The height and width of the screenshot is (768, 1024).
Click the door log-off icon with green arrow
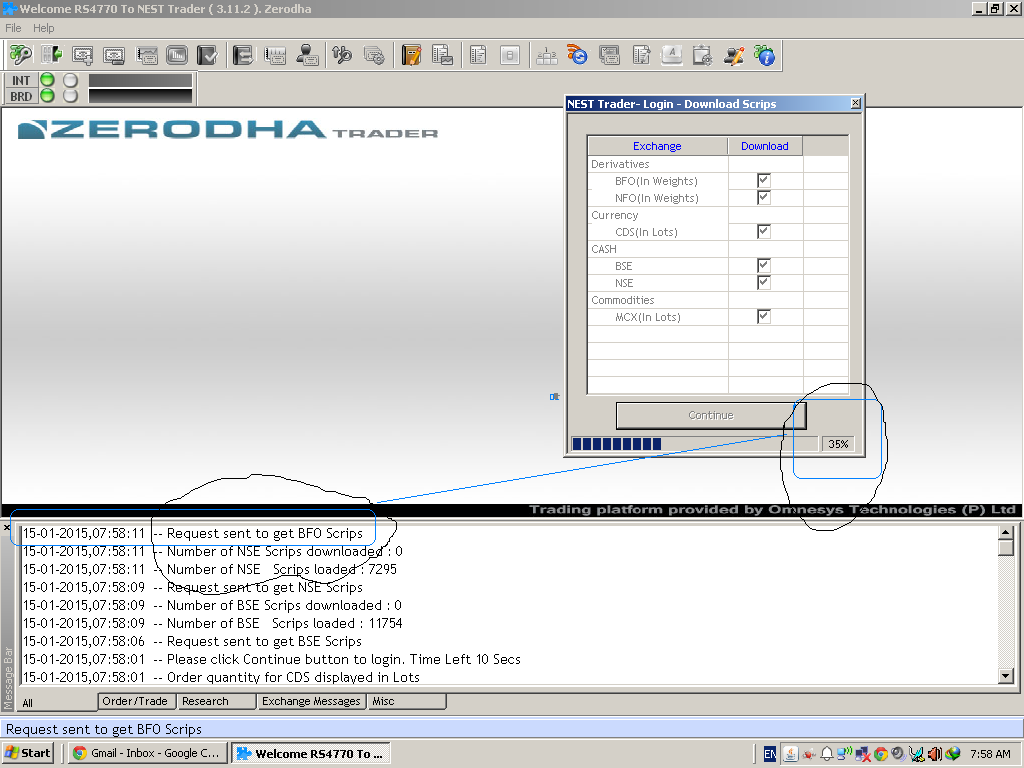pyautogui.click(x=51, y=56)
